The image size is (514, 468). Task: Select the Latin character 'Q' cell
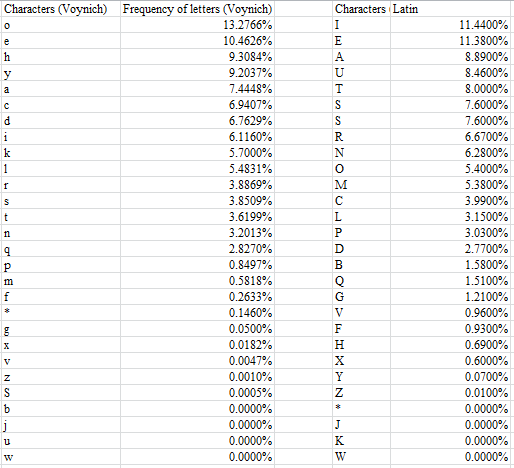click(361, 281)
